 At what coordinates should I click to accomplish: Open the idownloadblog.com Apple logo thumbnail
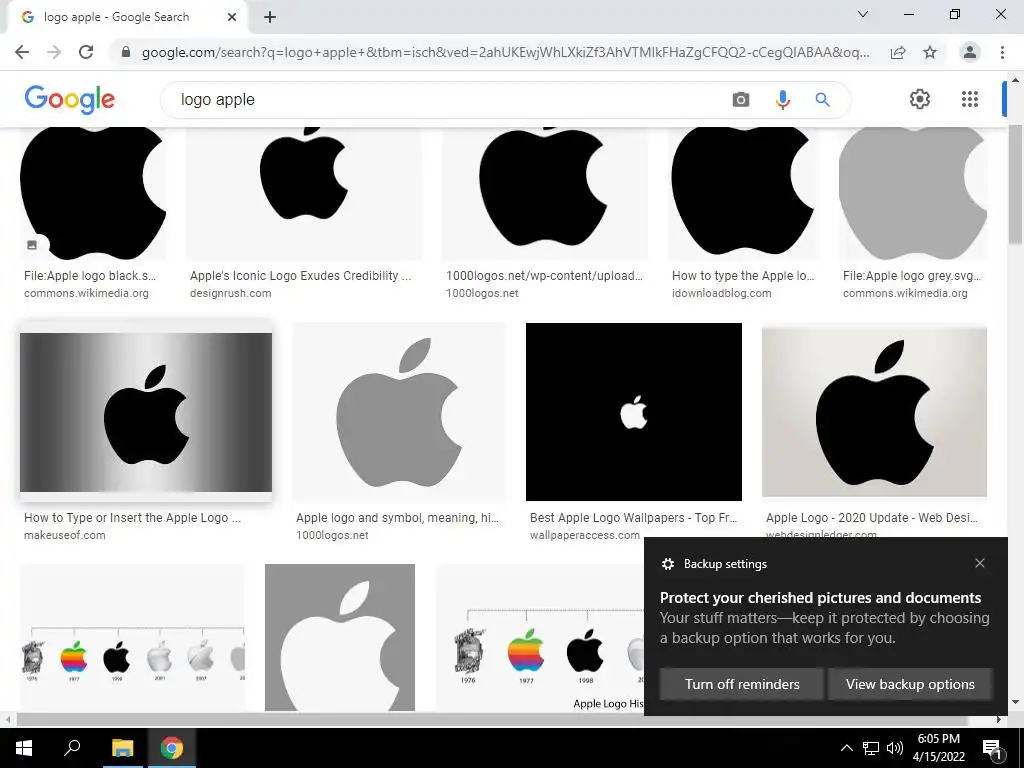tap(743, 193)
